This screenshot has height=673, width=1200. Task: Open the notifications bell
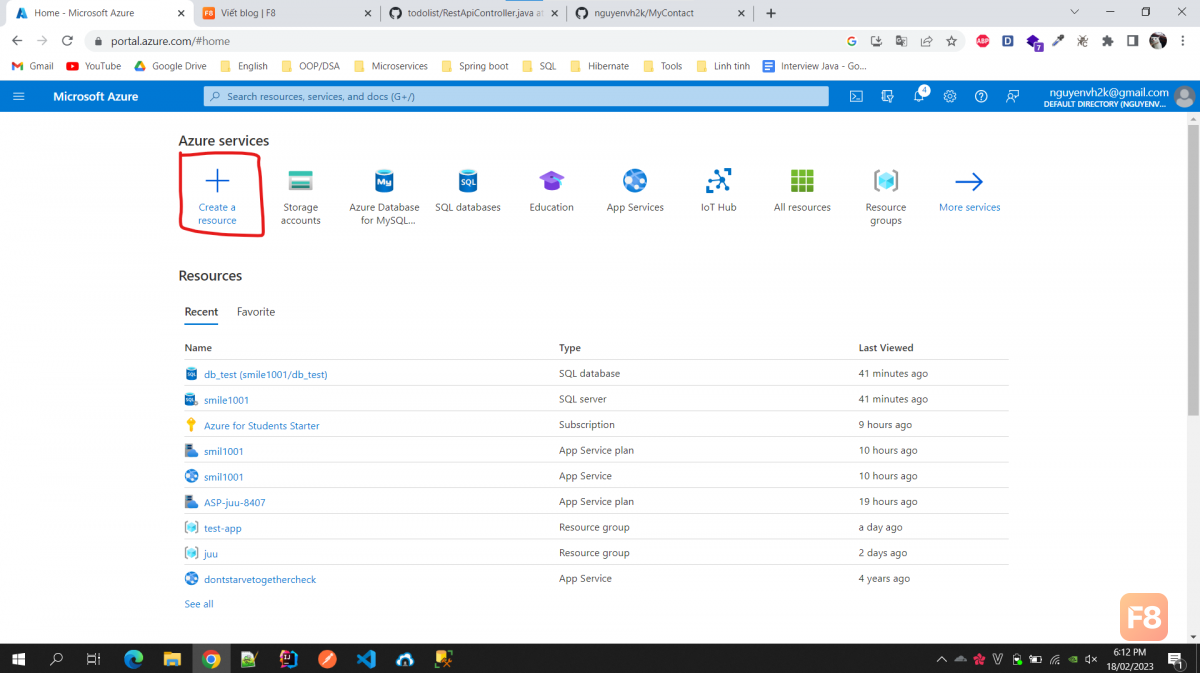coord(918,96)
